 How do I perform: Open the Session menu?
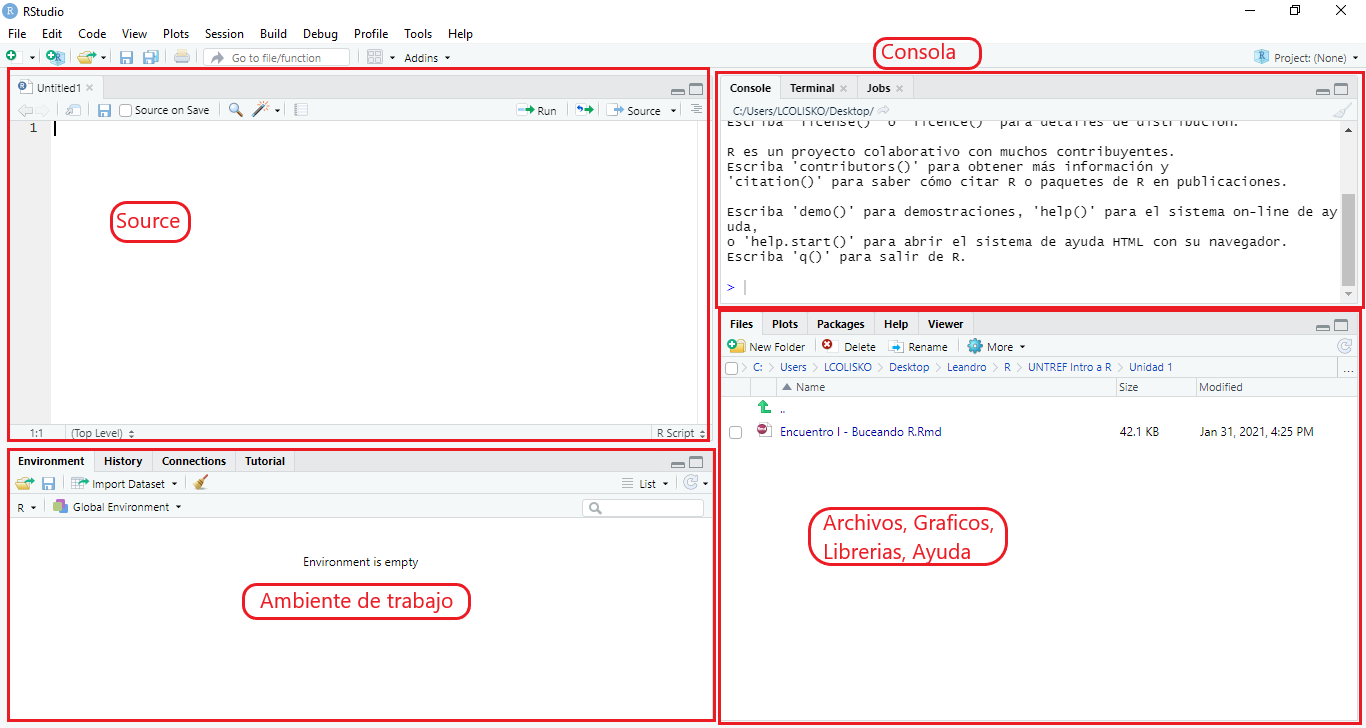pyautogui.click(x=224, y=34)
